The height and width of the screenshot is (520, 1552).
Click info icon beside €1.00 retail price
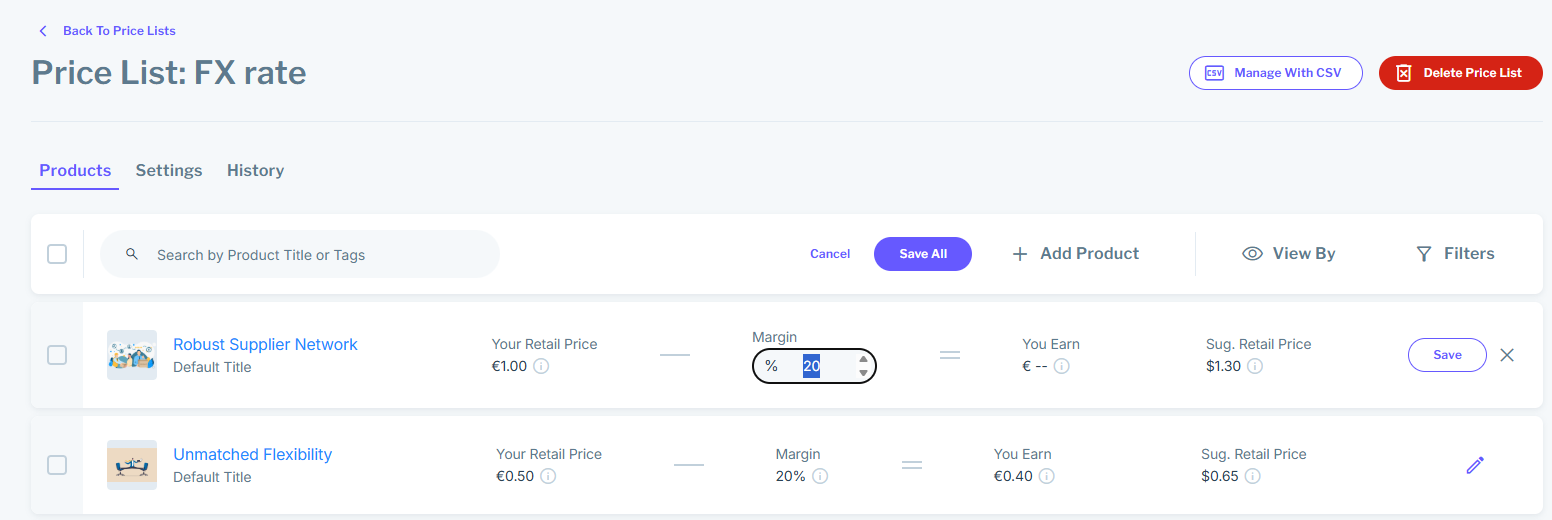click(541, 366)
